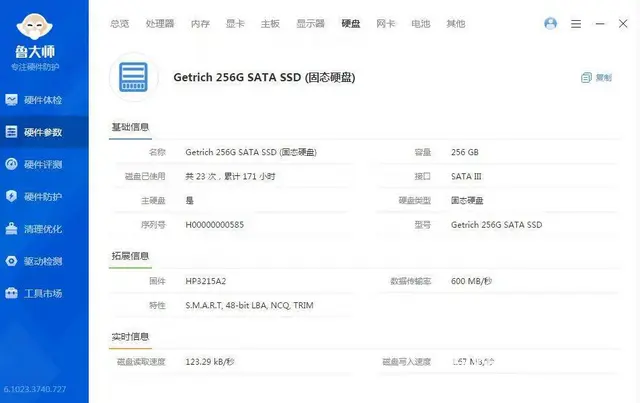The width and height of the screenshot is (640, 403).
Task: Click read speed 123.29 kB/秒
Action: click(x=210, y=362)
